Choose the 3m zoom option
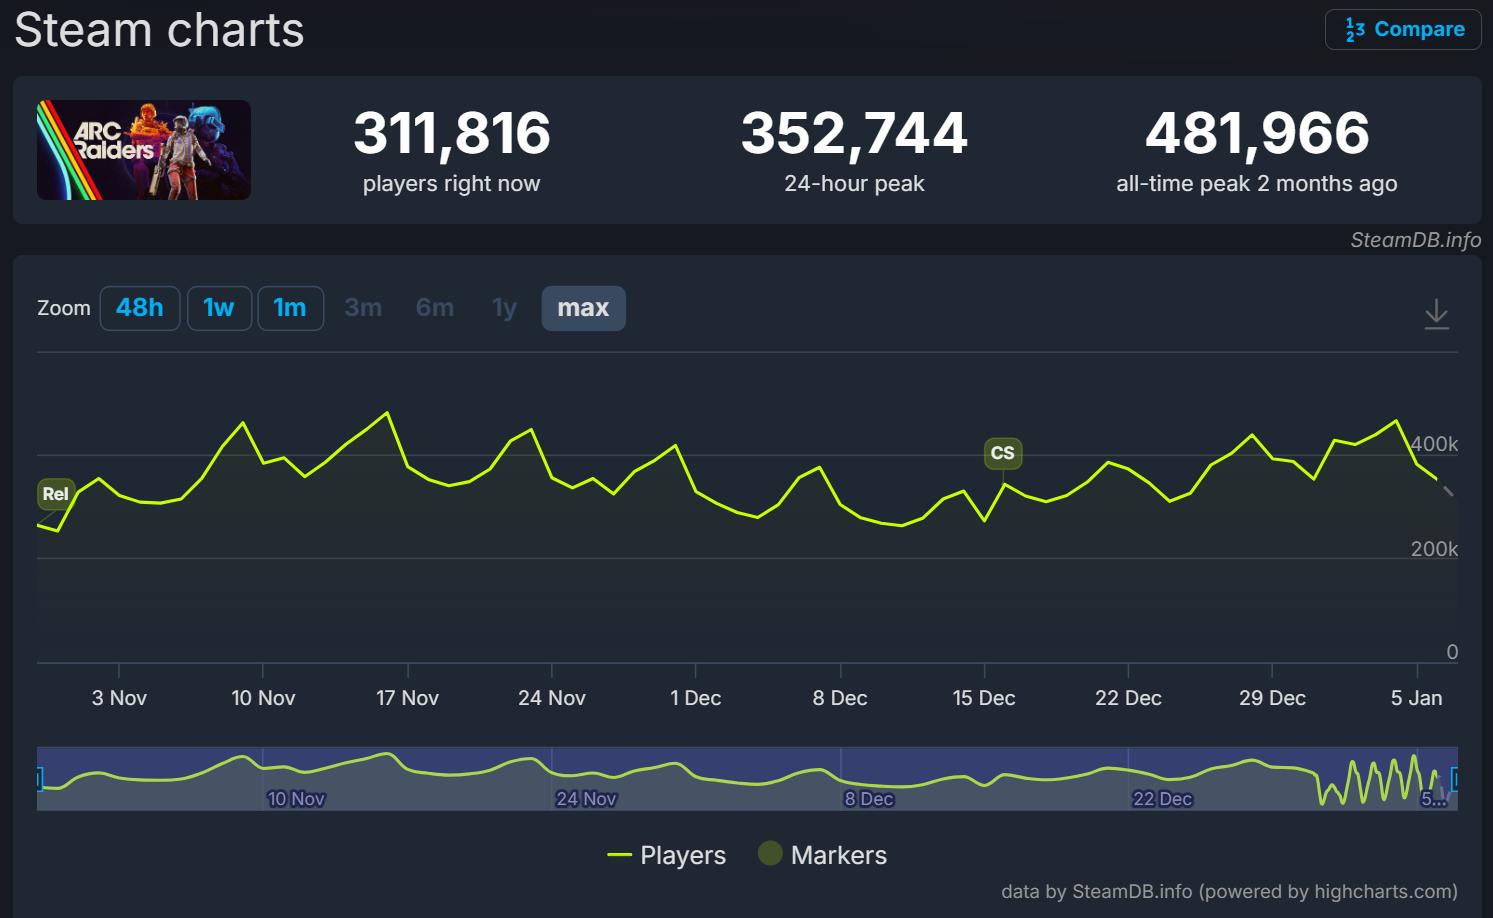The height and width of the screenshot is (918, 1493). coord(363,308)
